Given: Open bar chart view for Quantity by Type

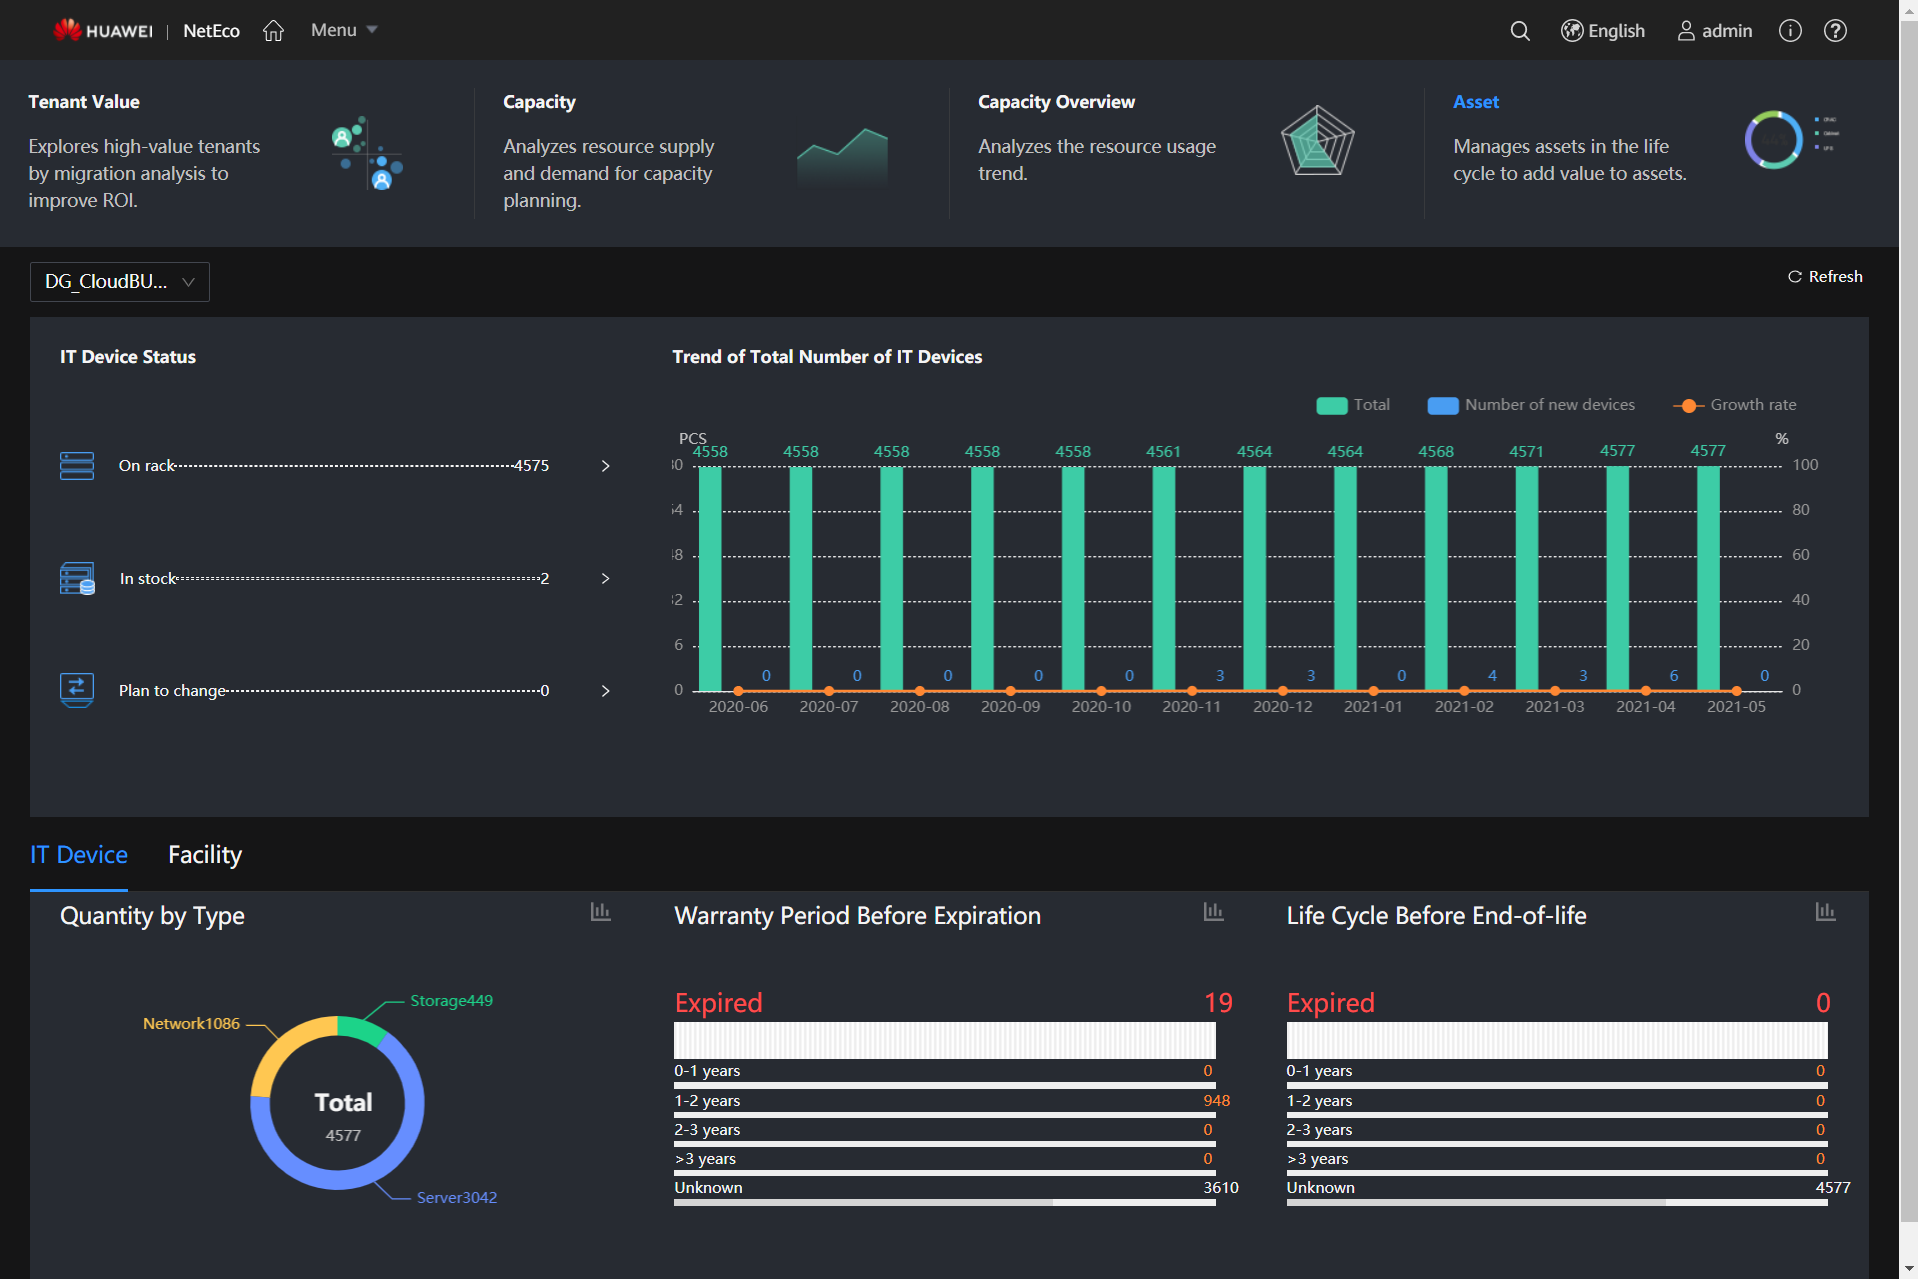Looking at the screenshot, I should click(600, 913).
